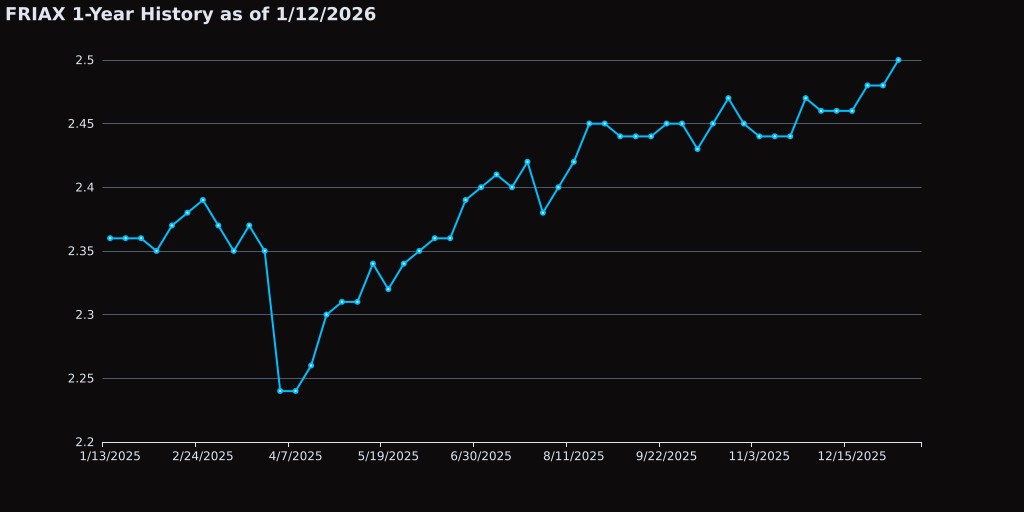The image size is (1024, 512).
Task: Select the 2.2 y-axis value label
Action: [x=85, y=442]
